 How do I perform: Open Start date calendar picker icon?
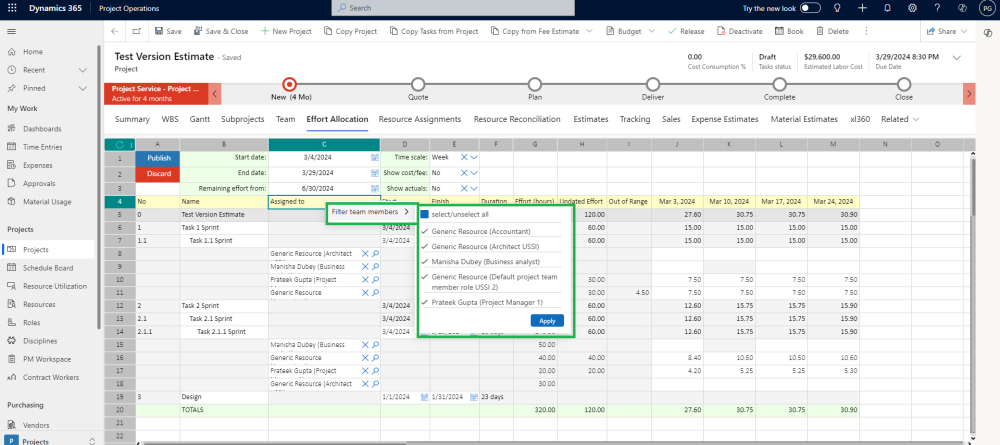(x=375, y=158)
